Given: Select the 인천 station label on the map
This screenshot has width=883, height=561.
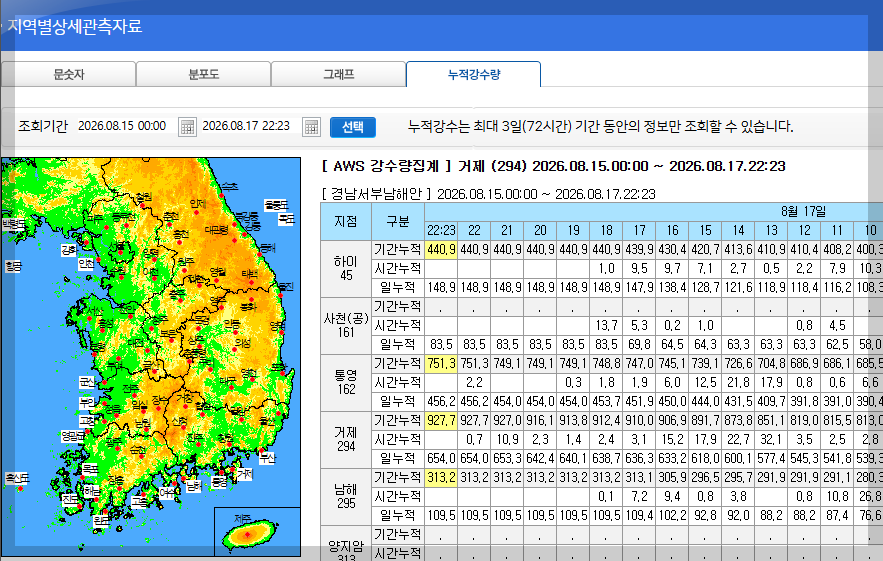Looking at the screenshot, I should pos(86,263).
